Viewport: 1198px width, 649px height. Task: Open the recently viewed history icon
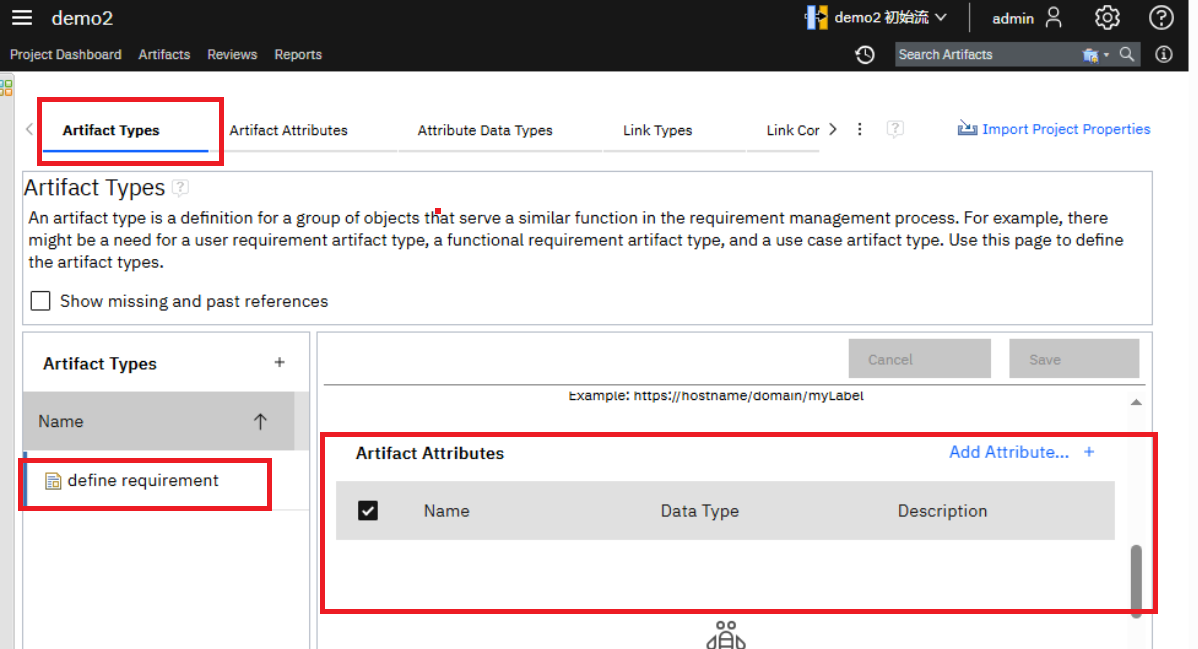pos(865,55)
